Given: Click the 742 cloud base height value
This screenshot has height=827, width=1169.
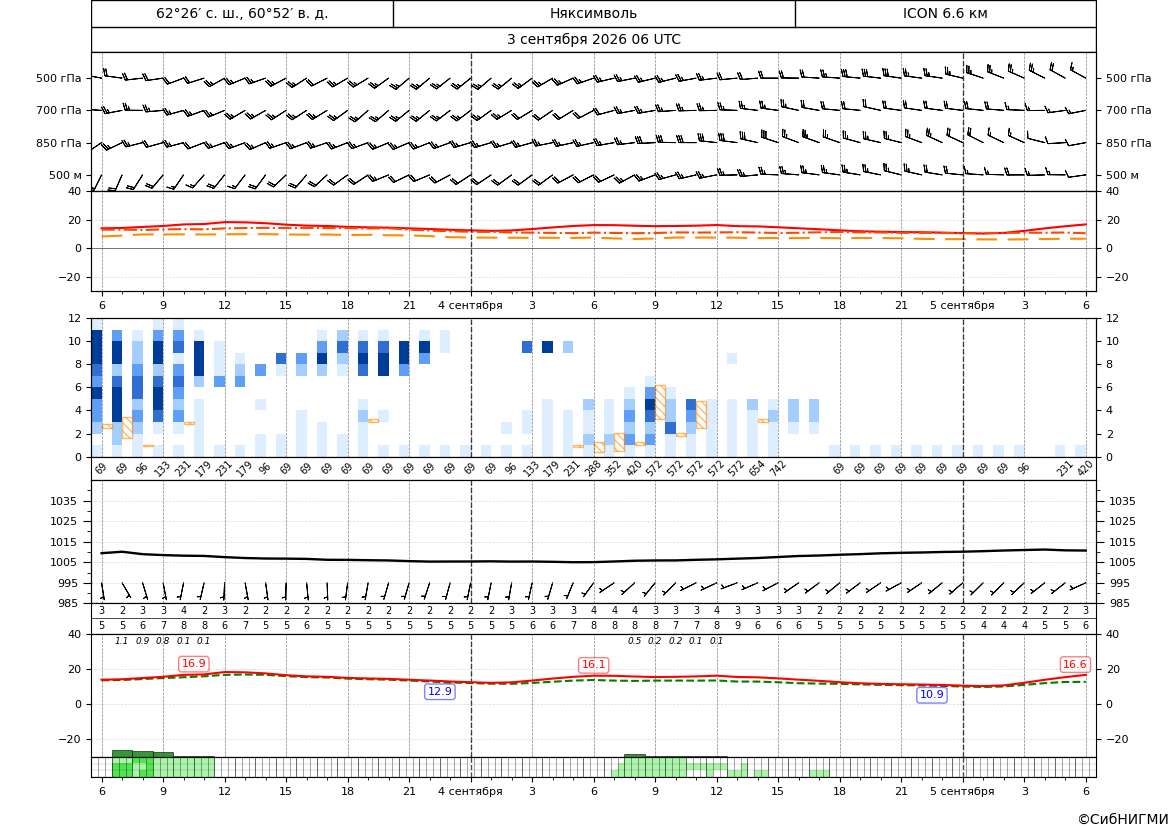Looking at the screenshot, I should [x=778, y=468].
